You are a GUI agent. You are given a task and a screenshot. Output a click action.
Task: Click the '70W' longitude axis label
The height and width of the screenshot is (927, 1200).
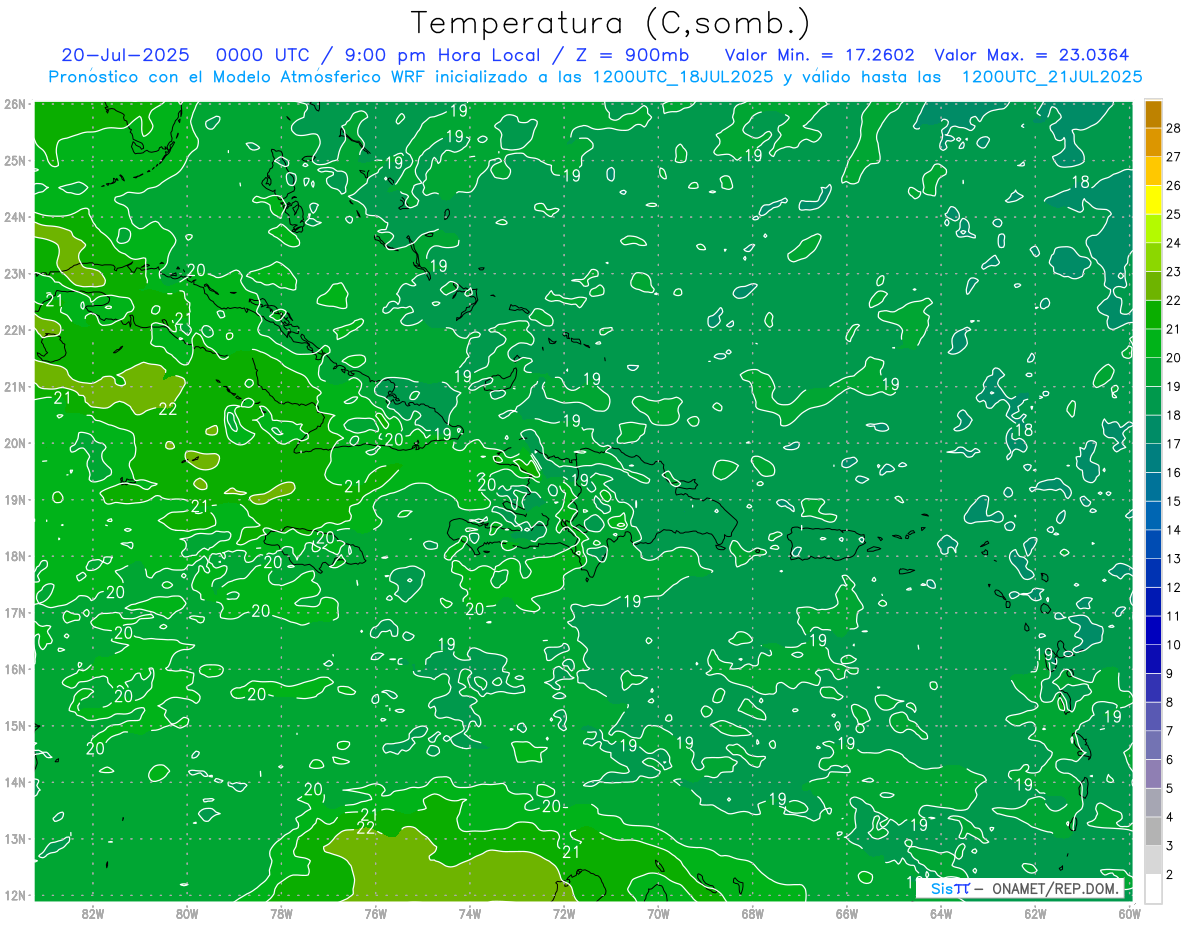click(658, 913)
